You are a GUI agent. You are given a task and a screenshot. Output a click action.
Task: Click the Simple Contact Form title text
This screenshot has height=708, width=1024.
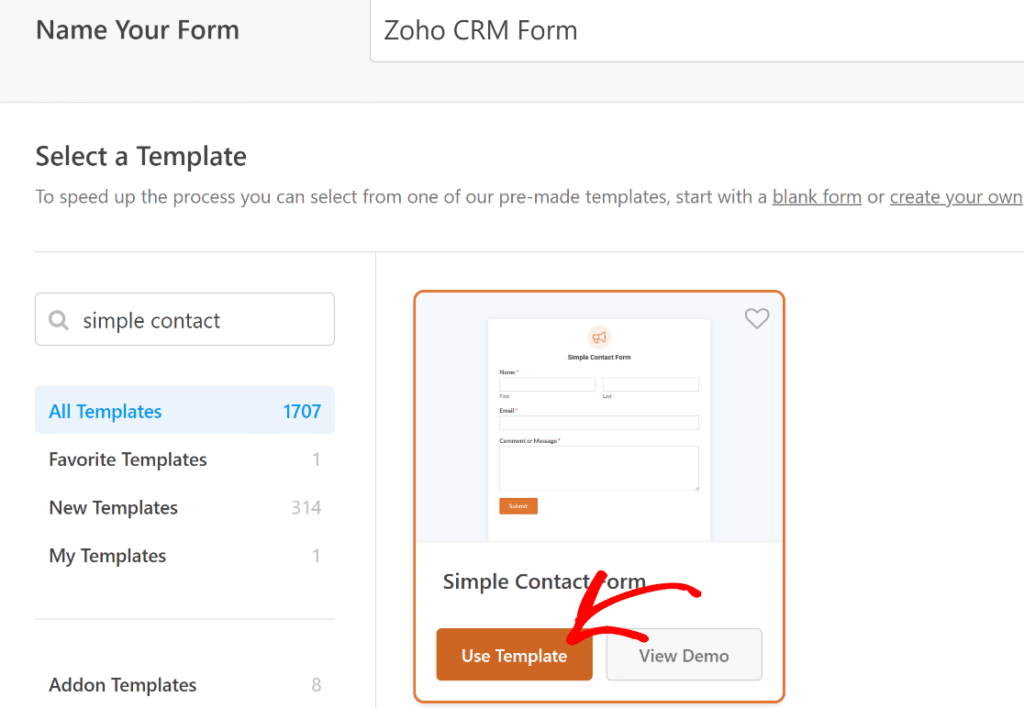coord(544,581)
